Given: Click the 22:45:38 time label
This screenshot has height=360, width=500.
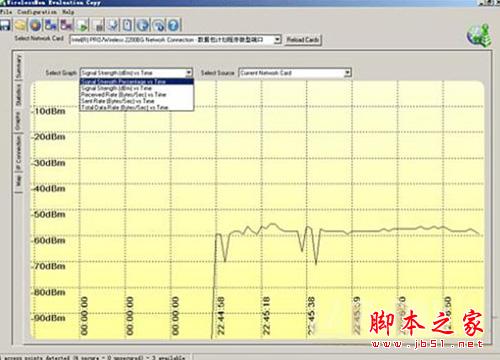Looking at the screenshot, I should pos(312,316).
